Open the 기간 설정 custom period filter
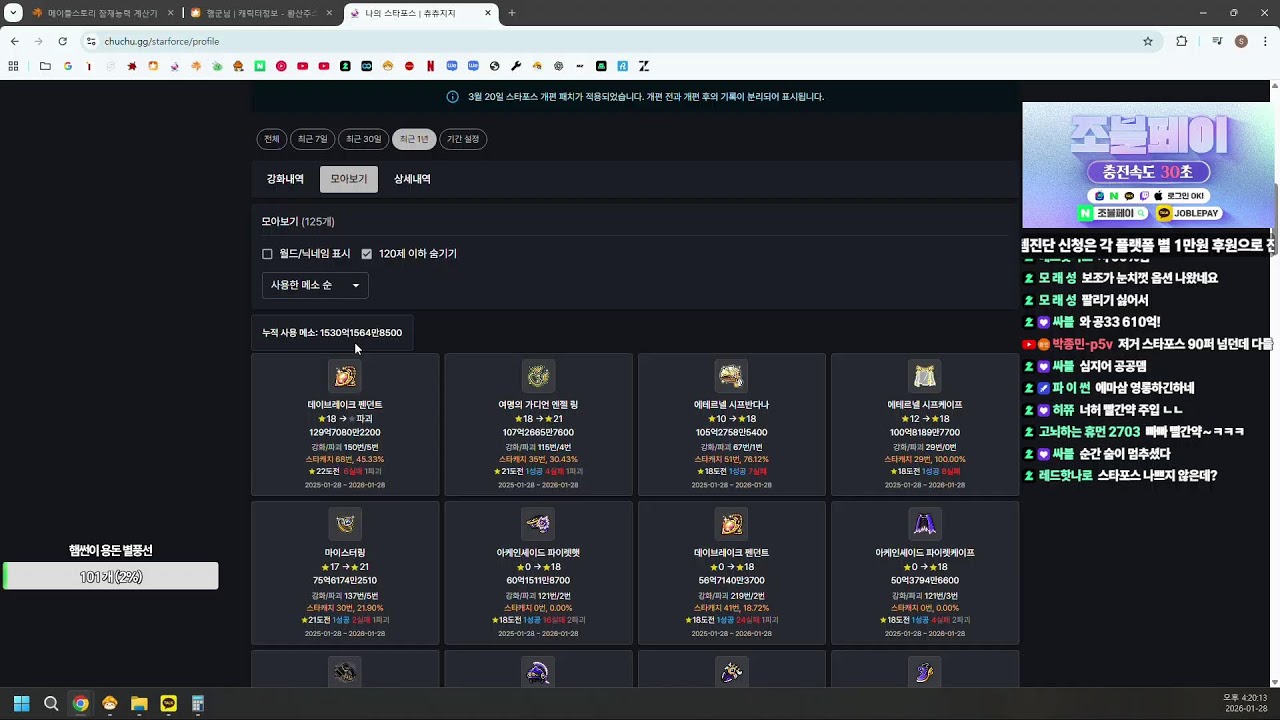 [x=463, y=139]
